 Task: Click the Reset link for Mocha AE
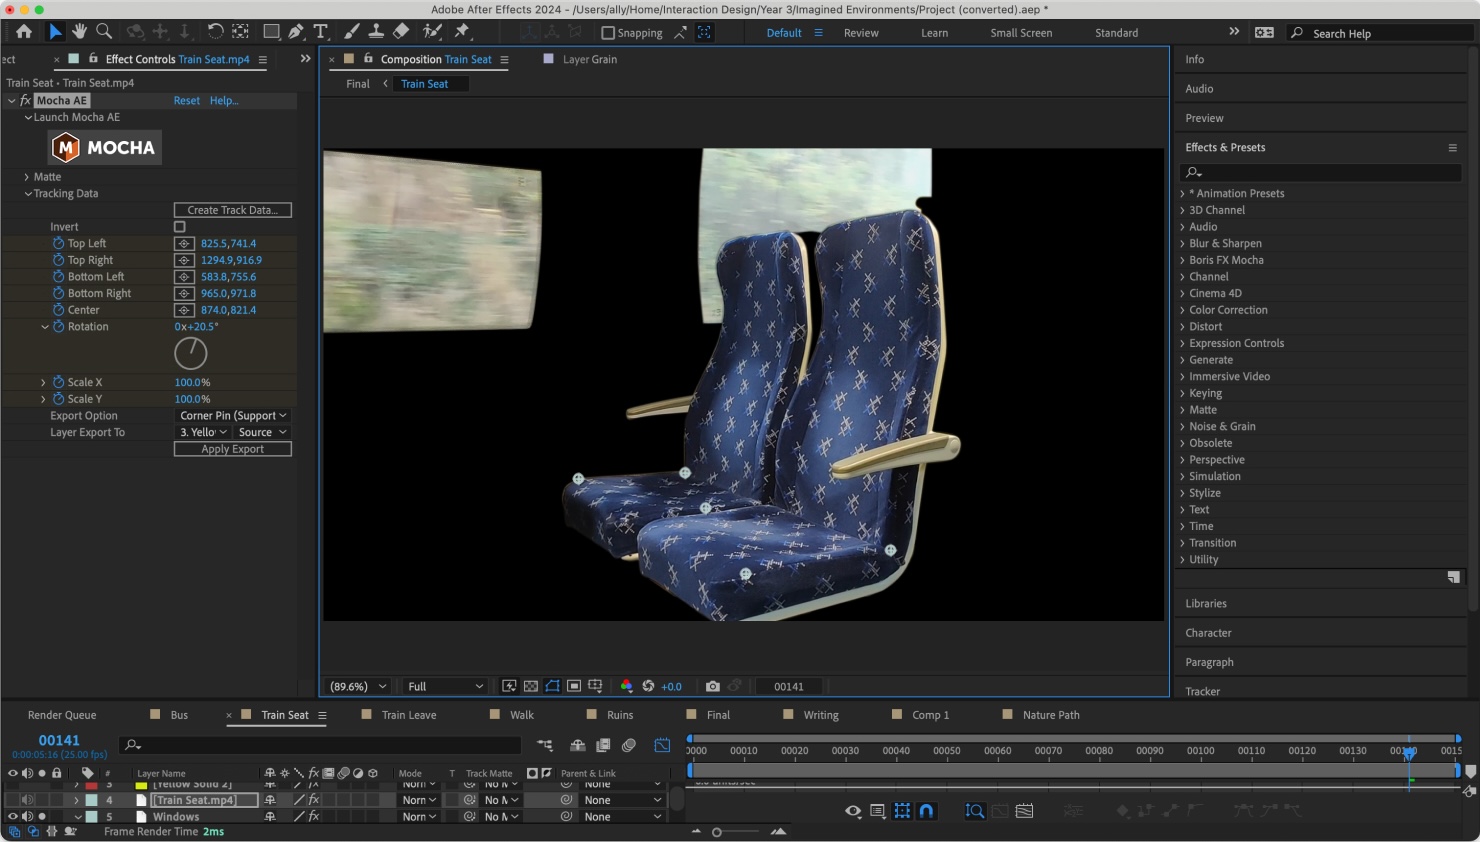coord(187,100)
